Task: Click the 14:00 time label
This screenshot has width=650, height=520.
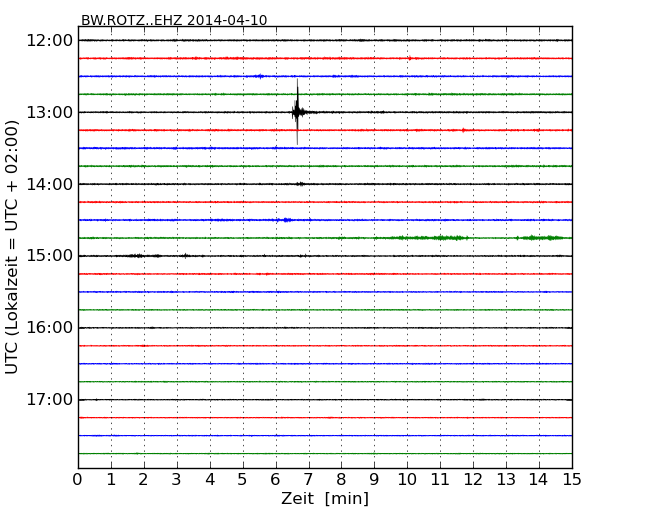Action: pyautogui.click(x=50, y=184)
